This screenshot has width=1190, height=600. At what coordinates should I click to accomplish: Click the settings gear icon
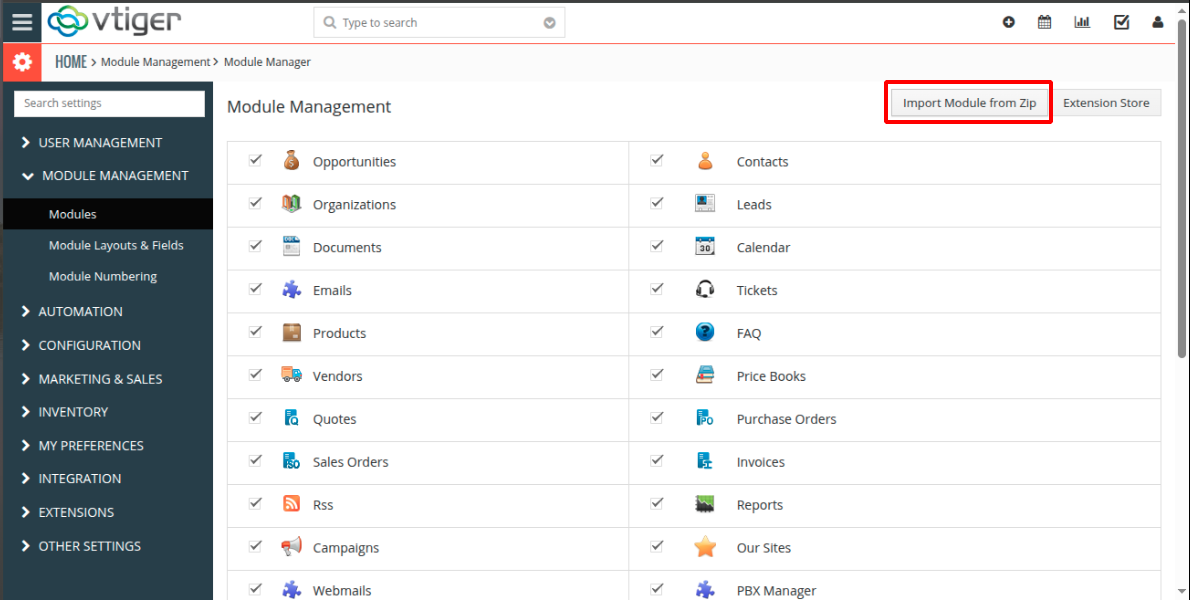[x=22, y=62]
